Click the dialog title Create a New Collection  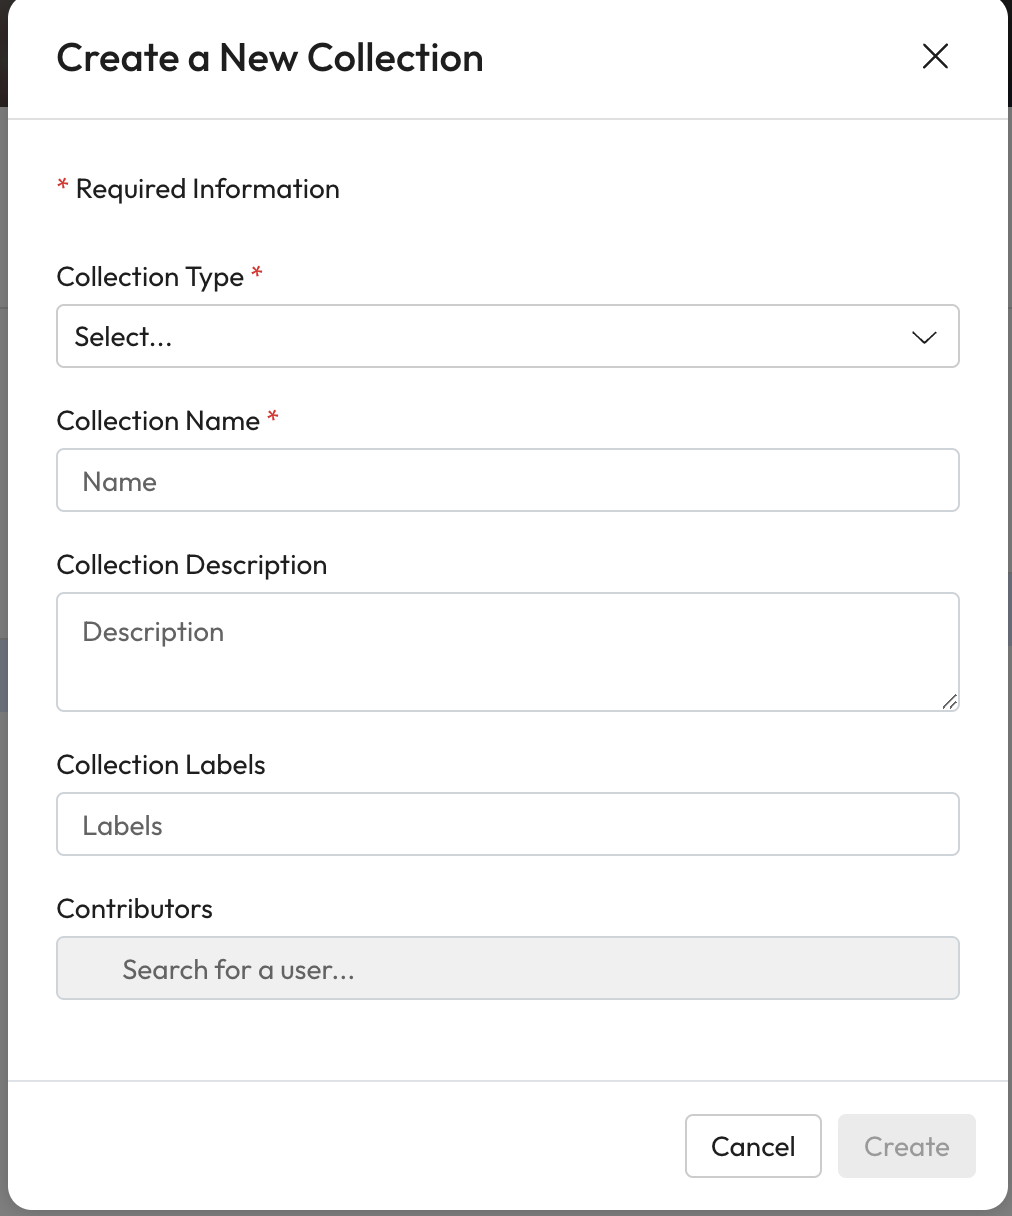point(270,58)
